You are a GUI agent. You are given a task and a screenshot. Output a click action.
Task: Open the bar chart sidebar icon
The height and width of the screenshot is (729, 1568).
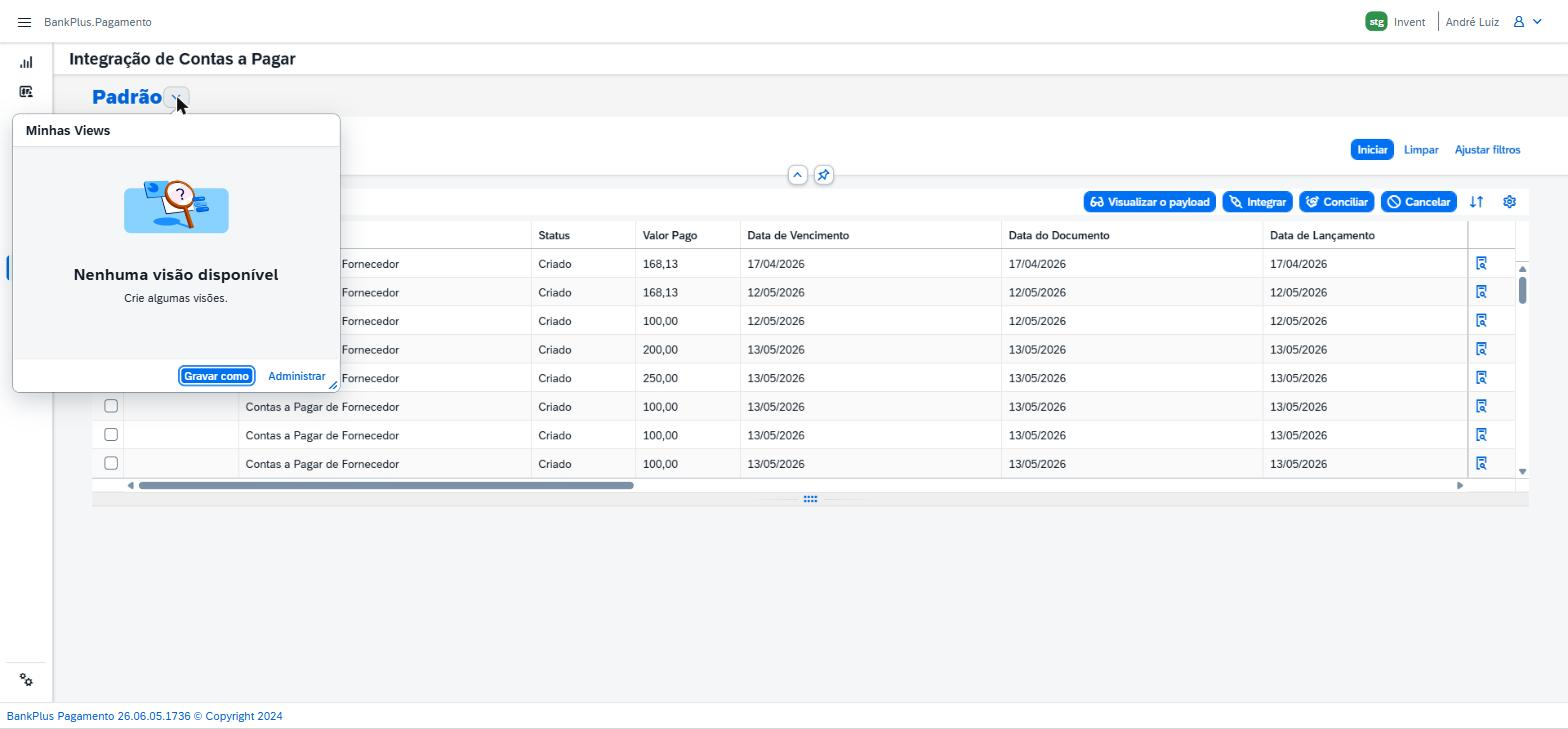[26, 62]
